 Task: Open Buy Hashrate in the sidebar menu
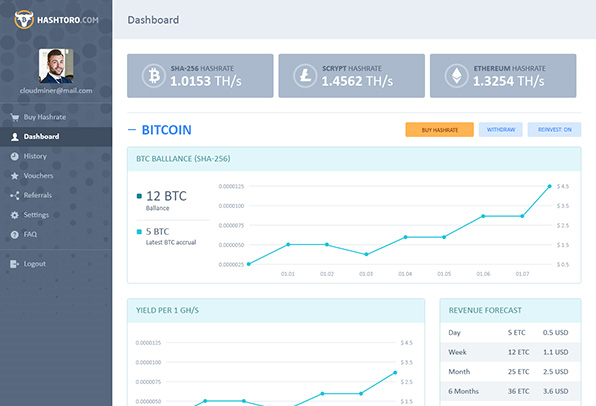(x=45, y=117)
